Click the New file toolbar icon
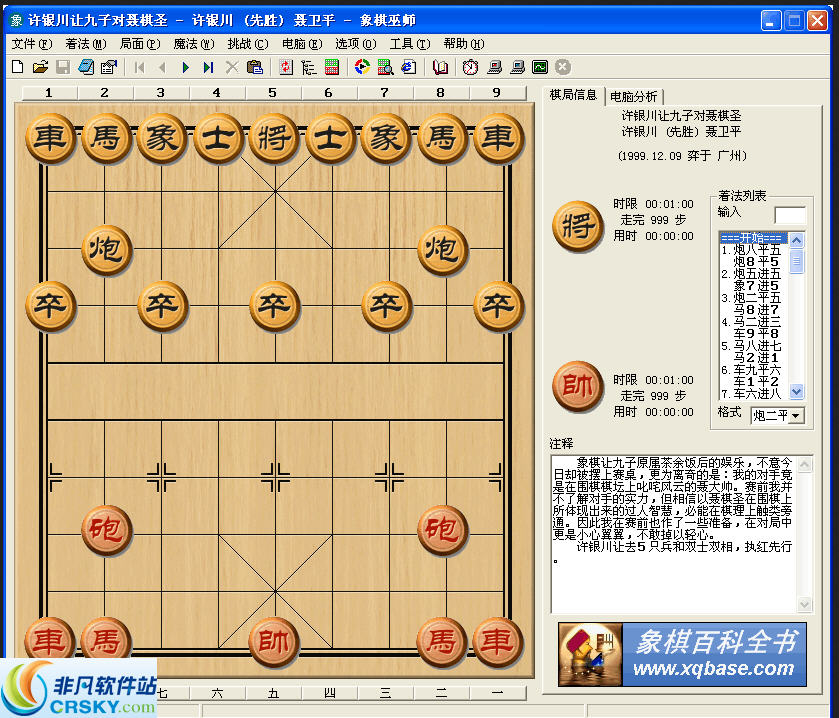The height and width of the screenshot is (718, 839). coord(18,67)
